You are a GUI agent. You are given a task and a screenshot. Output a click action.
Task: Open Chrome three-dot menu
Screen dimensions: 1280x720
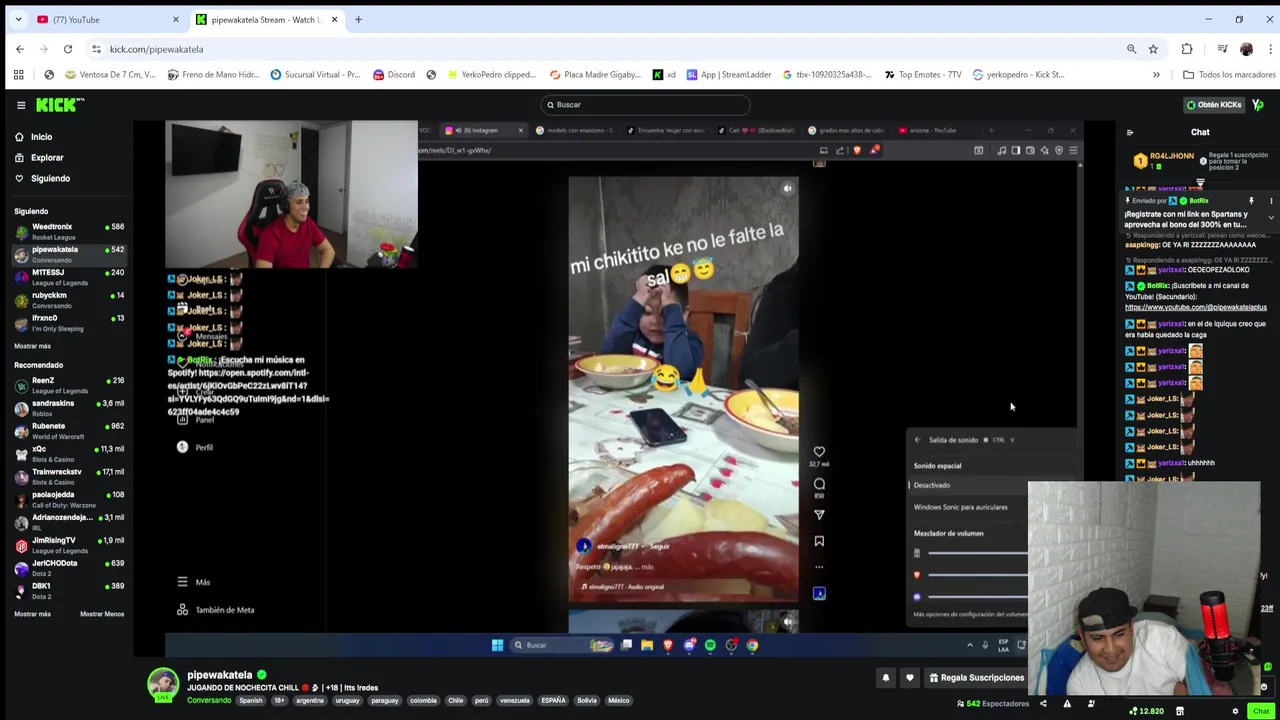1269,49
